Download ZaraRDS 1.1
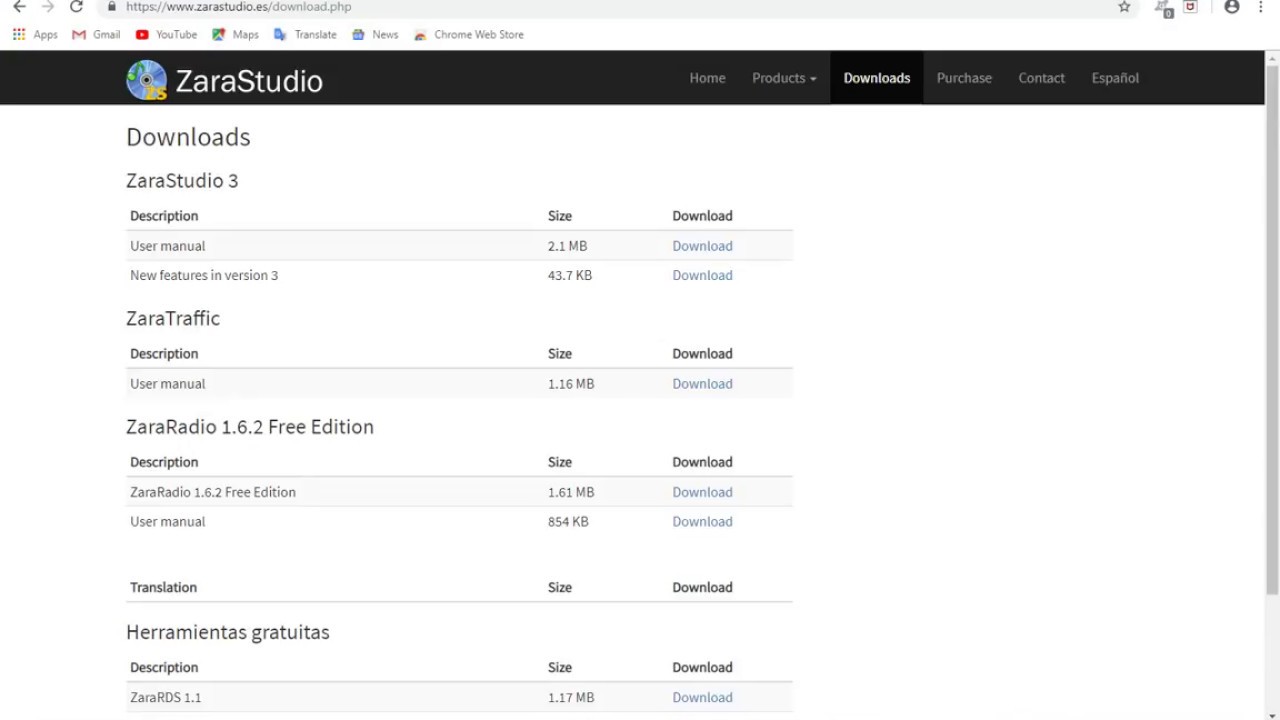 [x=702, y=698]
